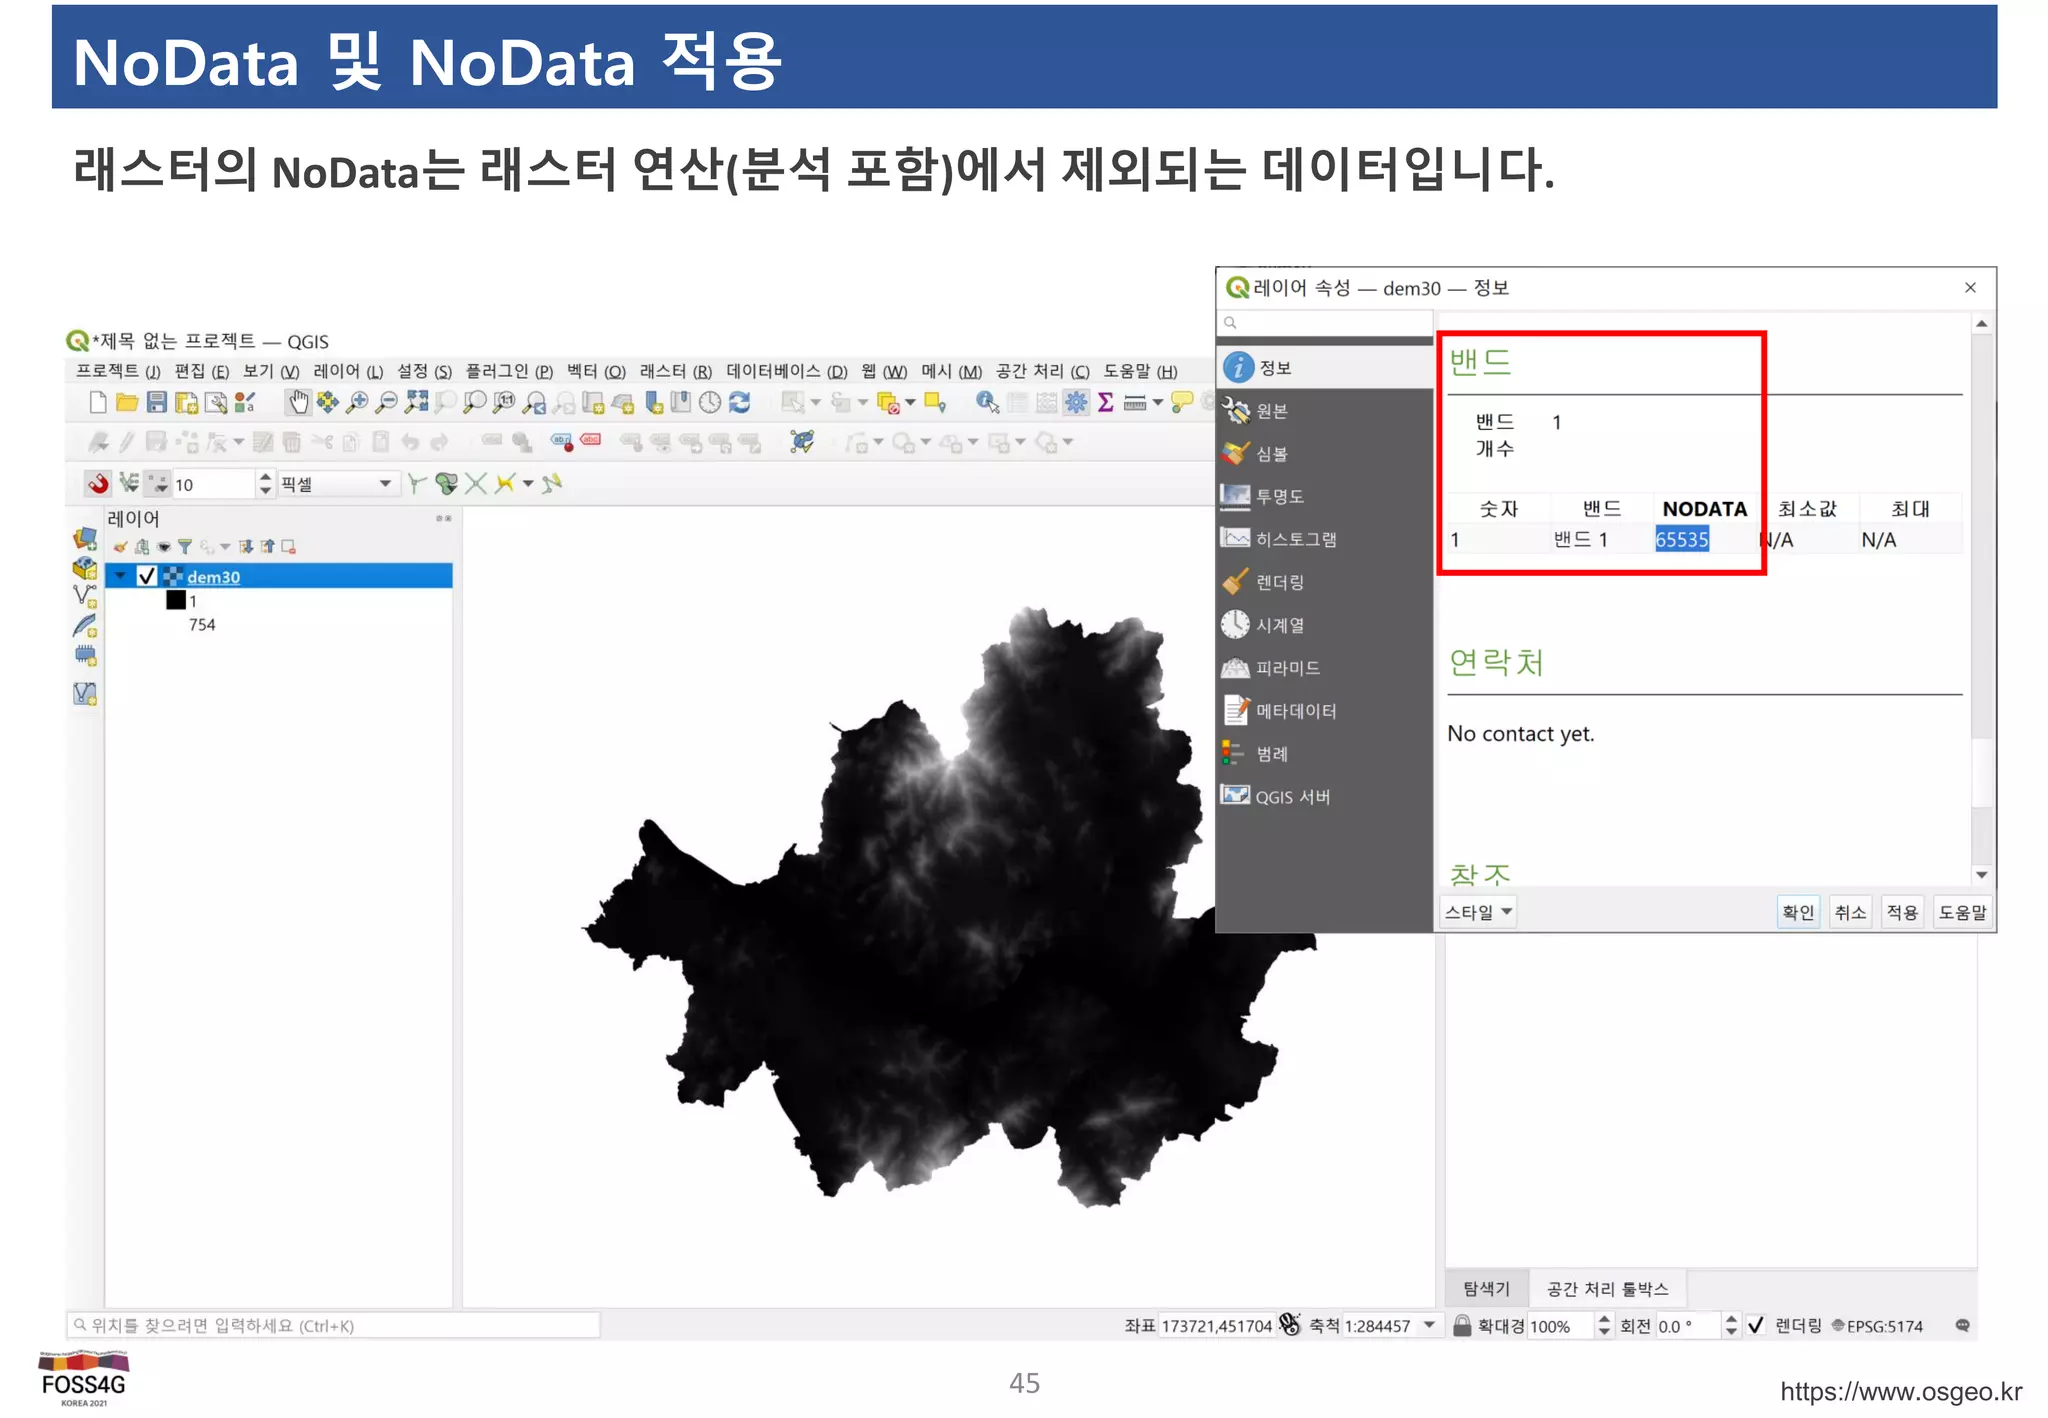Select the NODATA value 65535 cell
Image resolution: width=2048 pixels, height=1418 pixels.
pos(1682,540)
